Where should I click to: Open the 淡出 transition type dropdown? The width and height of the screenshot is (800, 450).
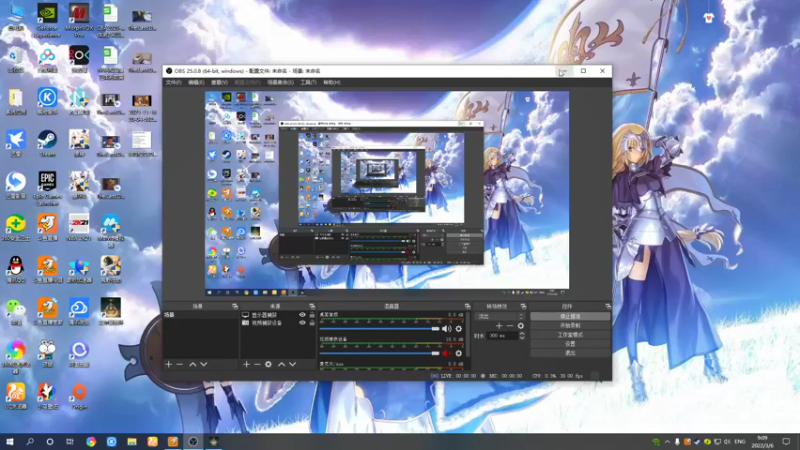coord(499,316)
